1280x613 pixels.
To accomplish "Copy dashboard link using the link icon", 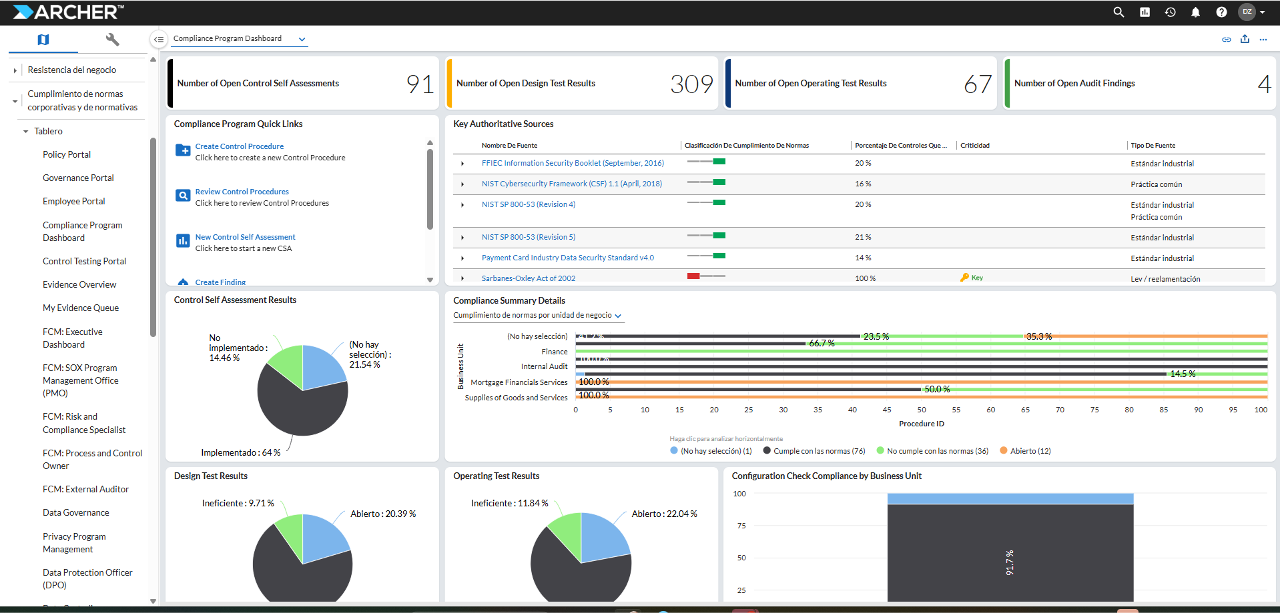I will click(1226, 38).
